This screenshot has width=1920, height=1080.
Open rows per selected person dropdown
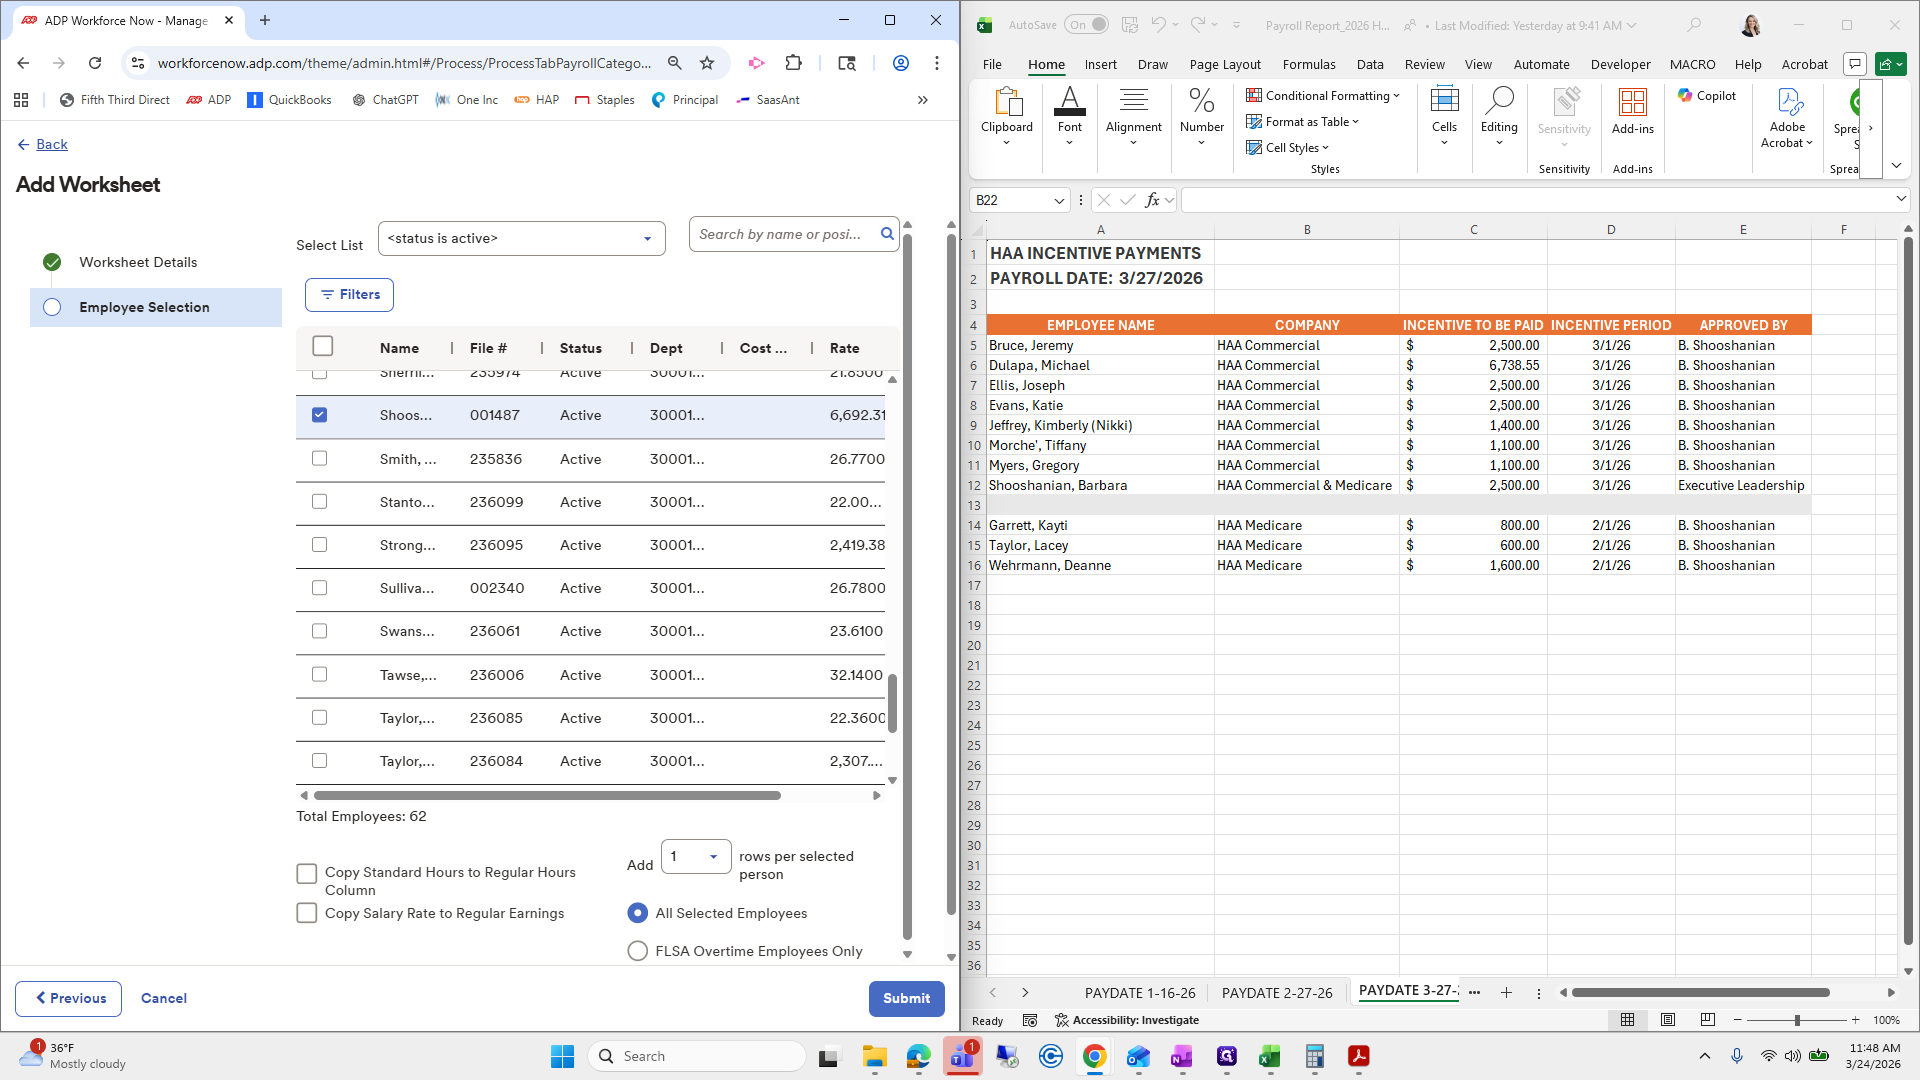[x=696, y=857]
